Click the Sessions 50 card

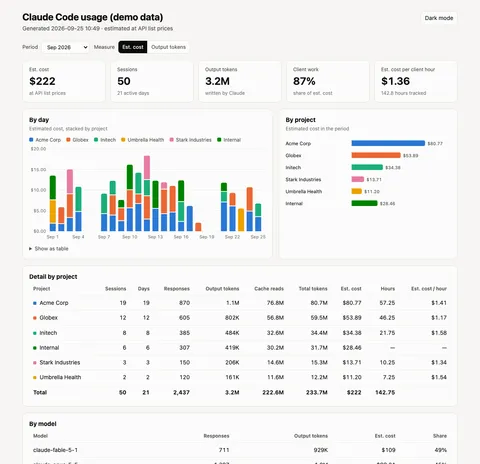click(152, 81)
